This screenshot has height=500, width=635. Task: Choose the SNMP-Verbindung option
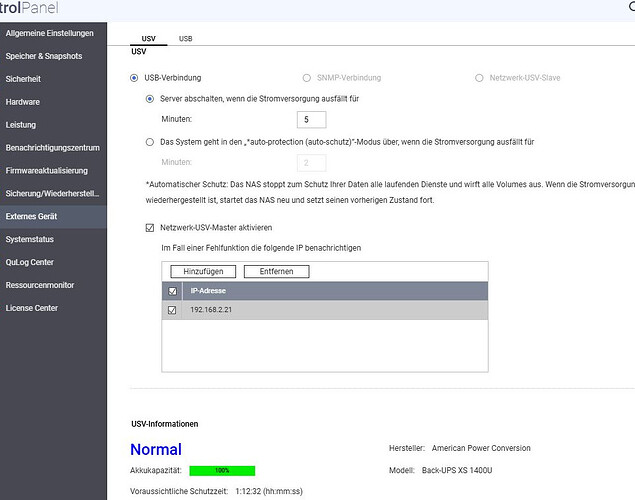306,77
